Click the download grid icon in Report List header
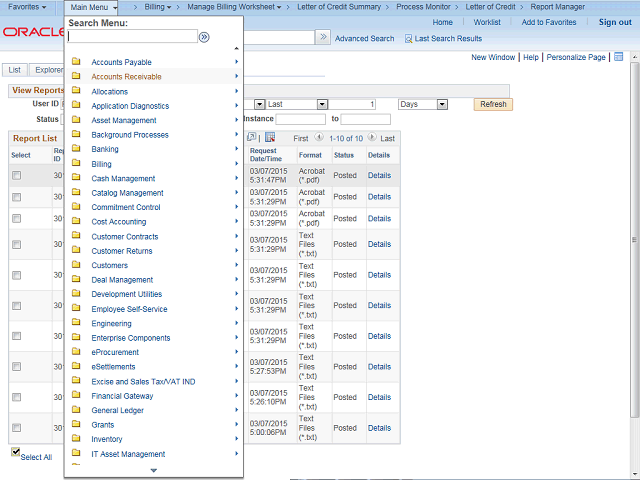The image size is (640, 480). [x=270, y=138]
